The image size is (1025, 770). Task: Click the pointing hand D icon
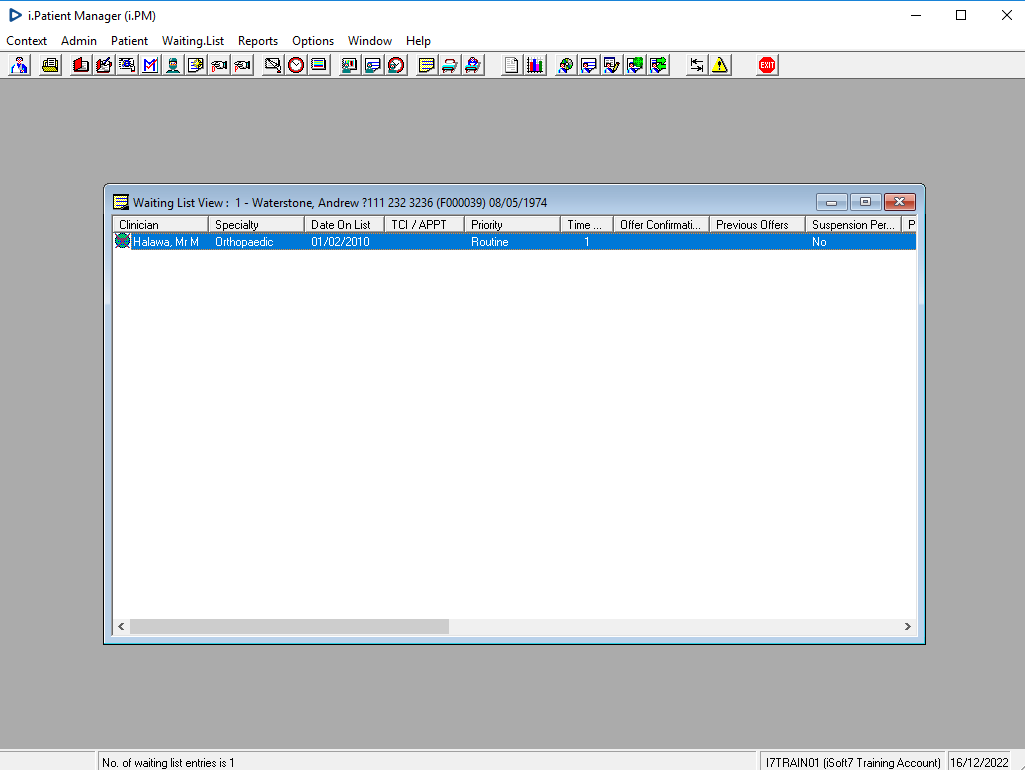tap(220, 65)
